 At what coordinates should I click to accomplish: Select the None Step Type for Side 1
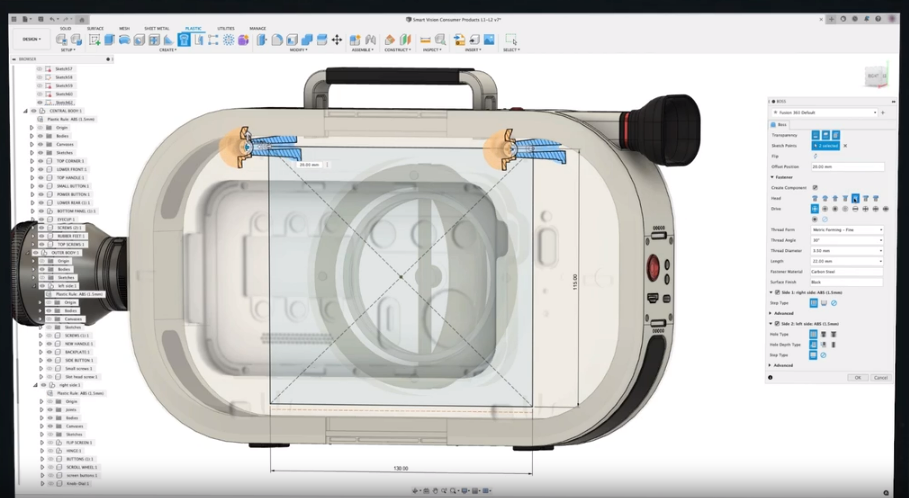[x=834, y=303]
